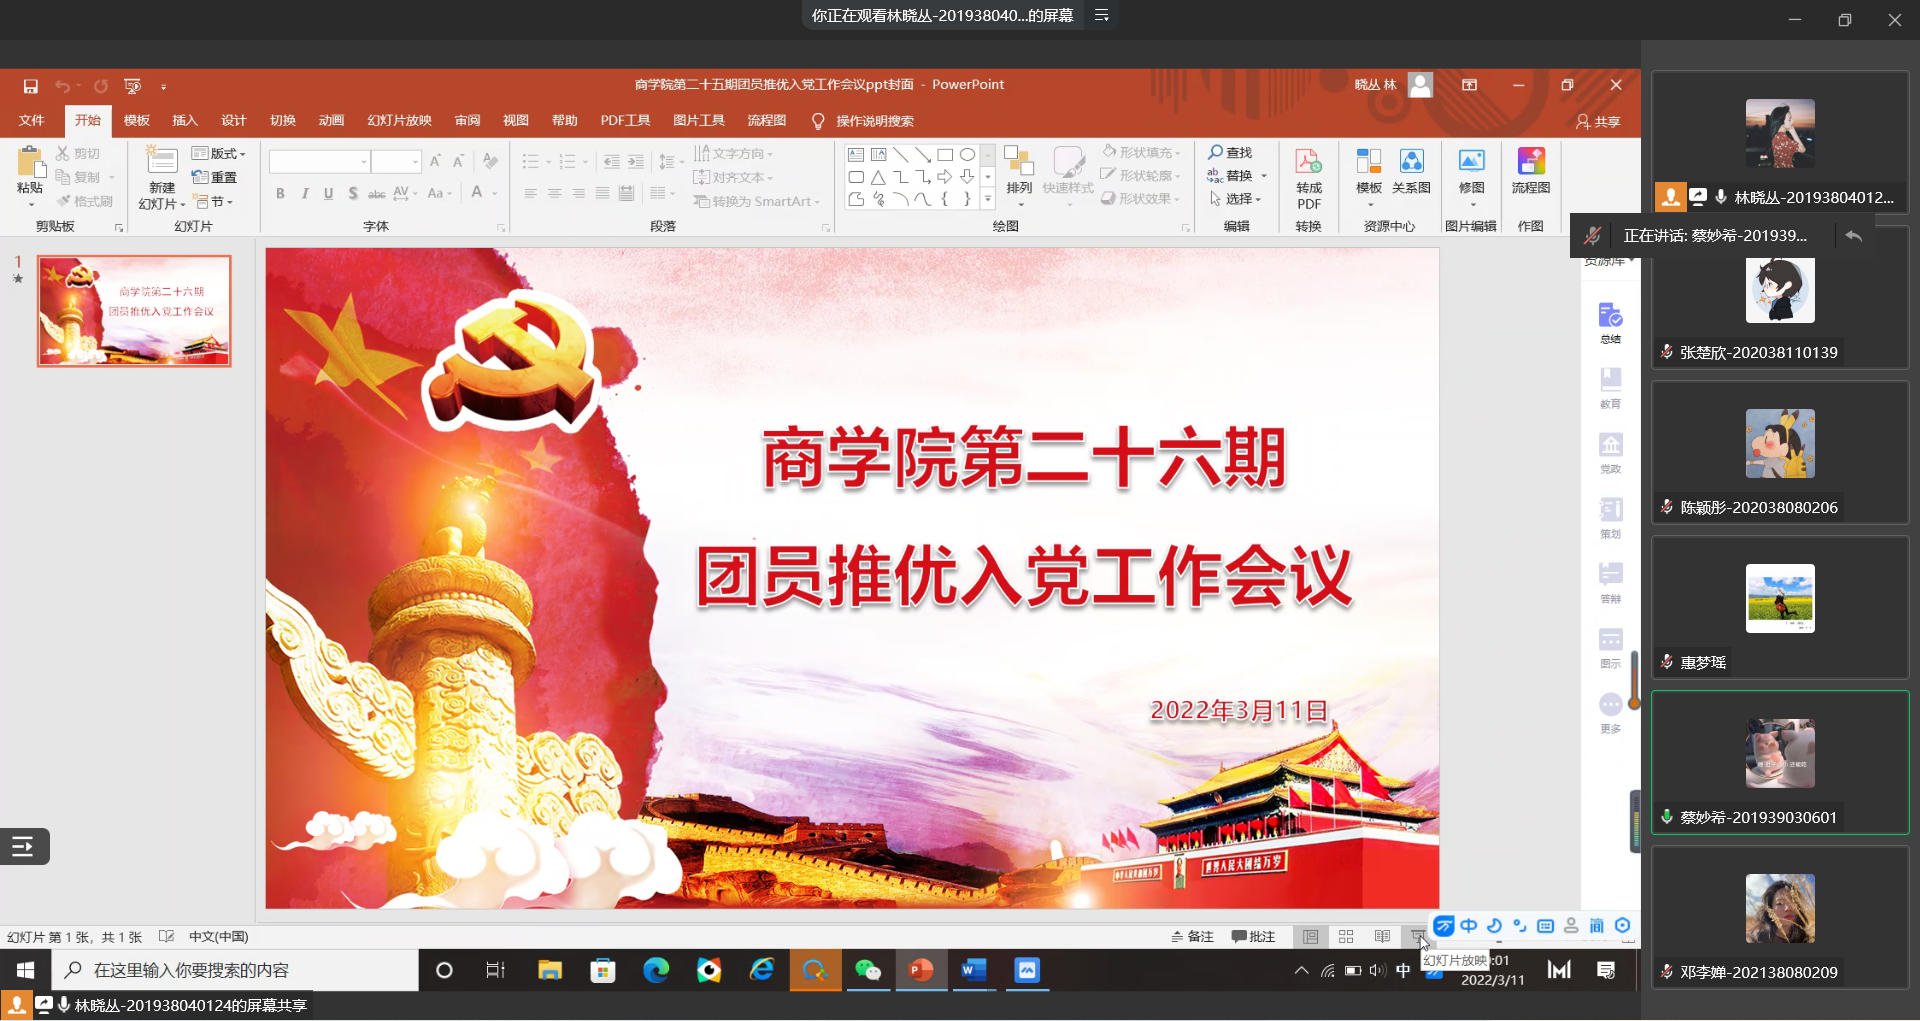Open Word from the taskbar
Image resolution: width=1920 pixels, height=1021 pixels.
click(973, 970)
